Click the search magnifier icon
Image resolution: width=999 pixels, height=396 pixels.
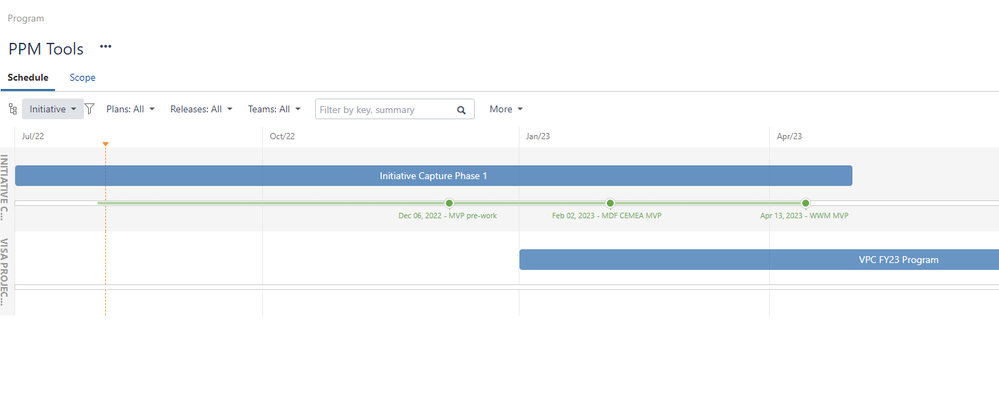click(461, 110)
